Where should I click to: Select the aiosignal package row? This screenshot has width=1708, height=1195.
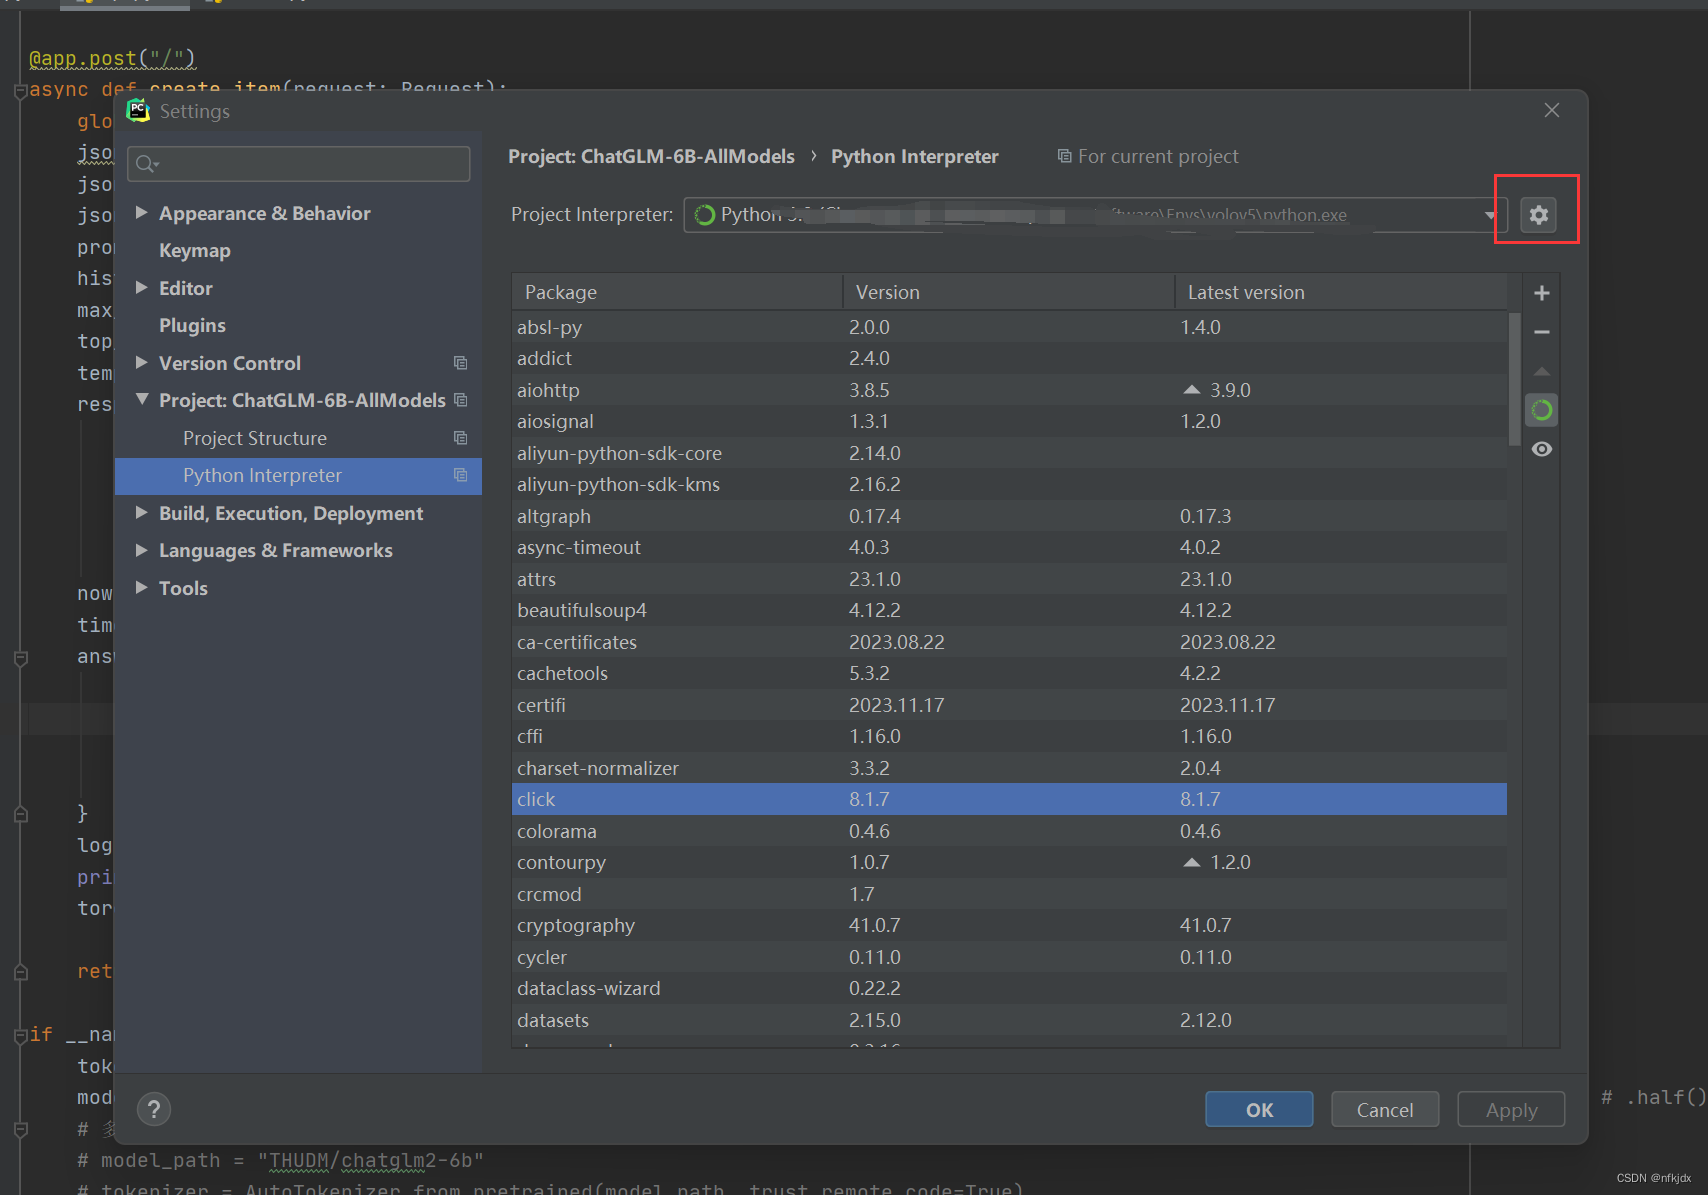[1009, 421]
